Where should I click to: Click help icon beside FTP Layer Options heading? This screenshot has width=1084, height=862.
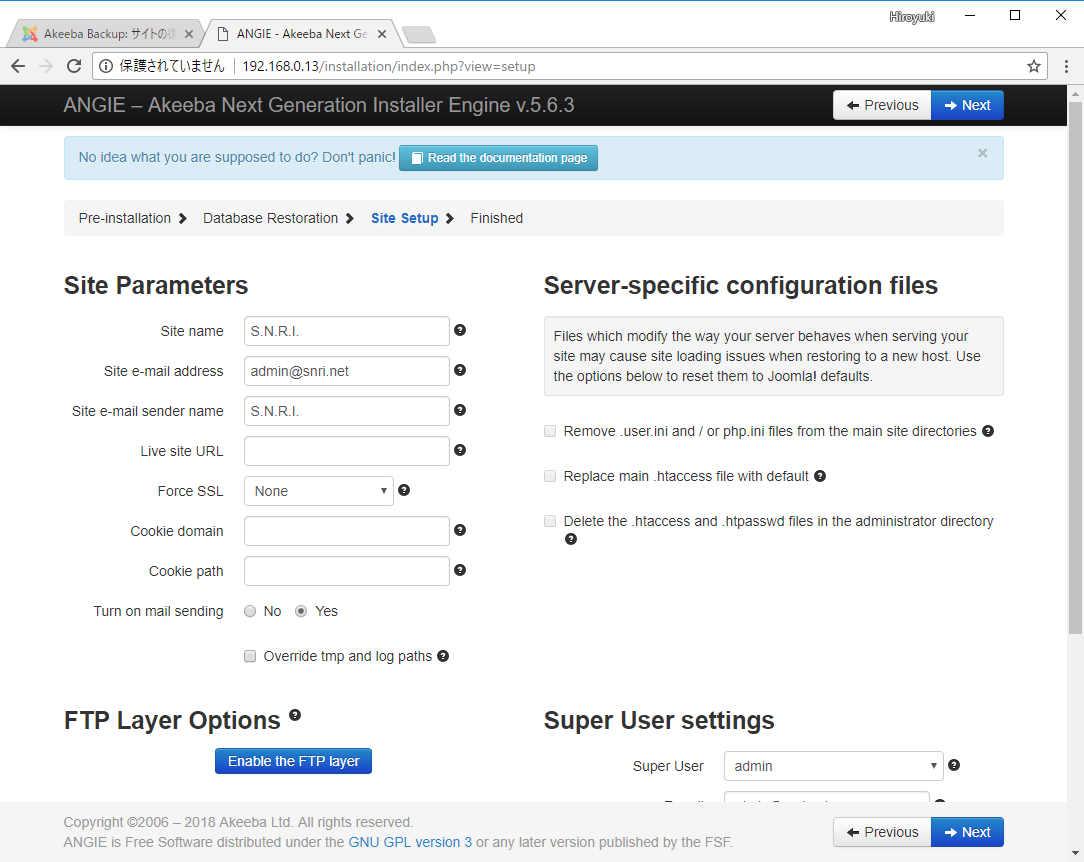(x=295, y=715)
